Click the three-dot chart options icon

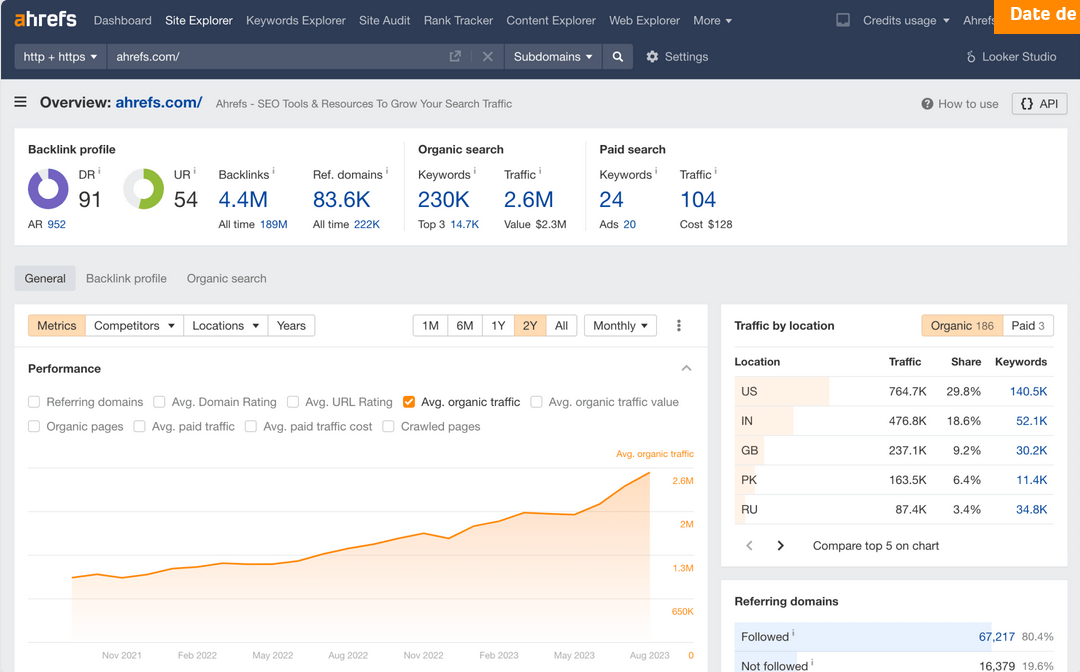[x=679, y=326]
